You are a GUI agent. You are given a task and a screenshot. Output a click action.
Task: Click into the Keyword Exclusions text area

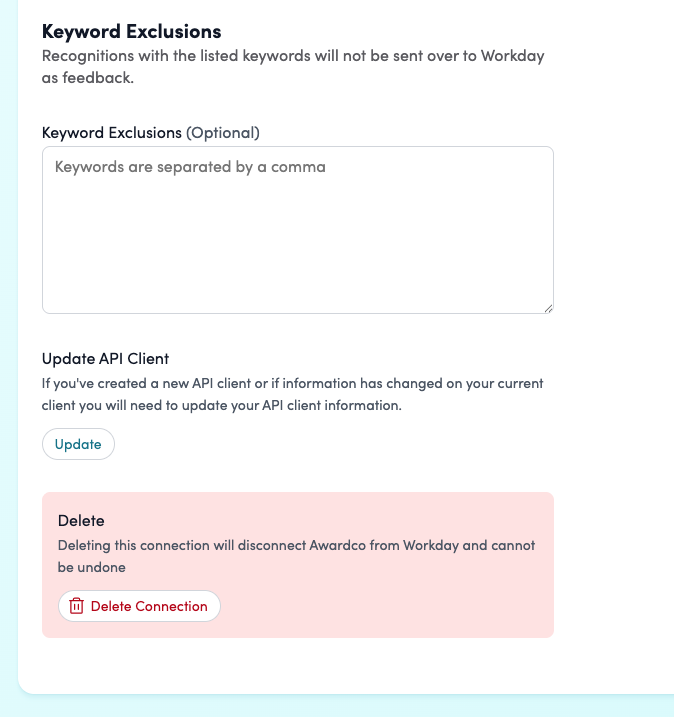(297, 230)
